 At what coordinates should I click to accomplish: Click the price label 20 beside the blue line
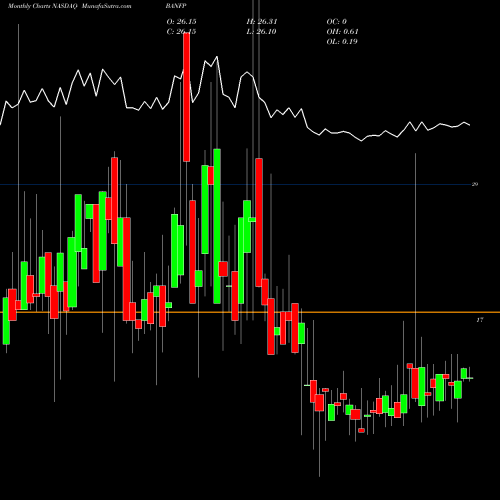pyautogui.click(x=475, y=184)
